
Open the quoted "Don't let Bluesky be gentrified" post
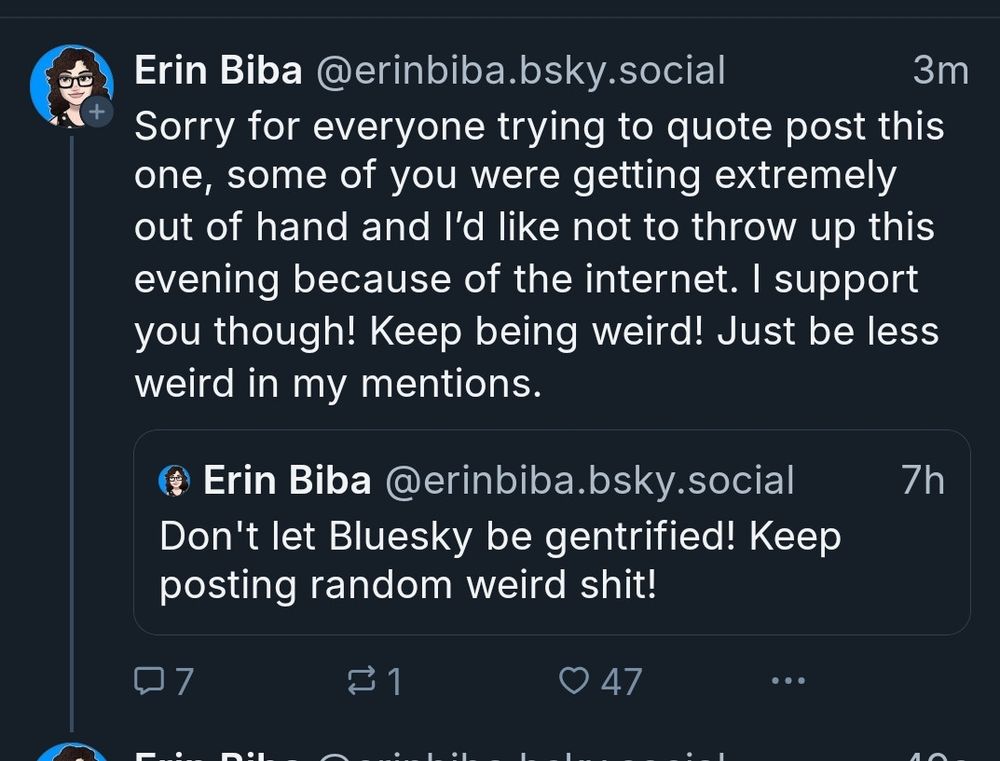500,561
